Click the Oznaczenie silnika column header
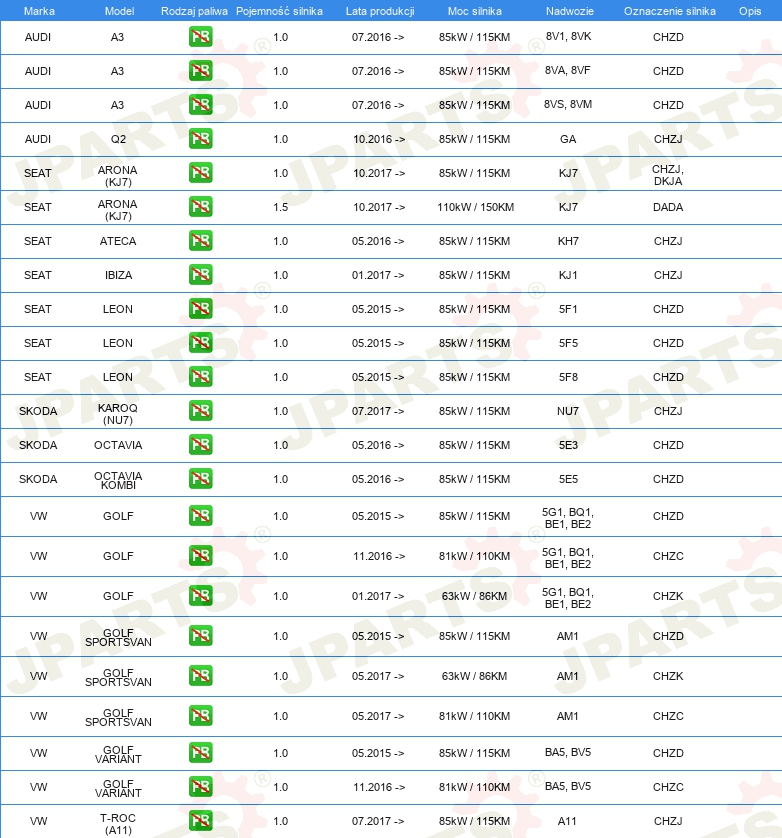The height and width of the screenshot is (838, 782). (670, 11)
